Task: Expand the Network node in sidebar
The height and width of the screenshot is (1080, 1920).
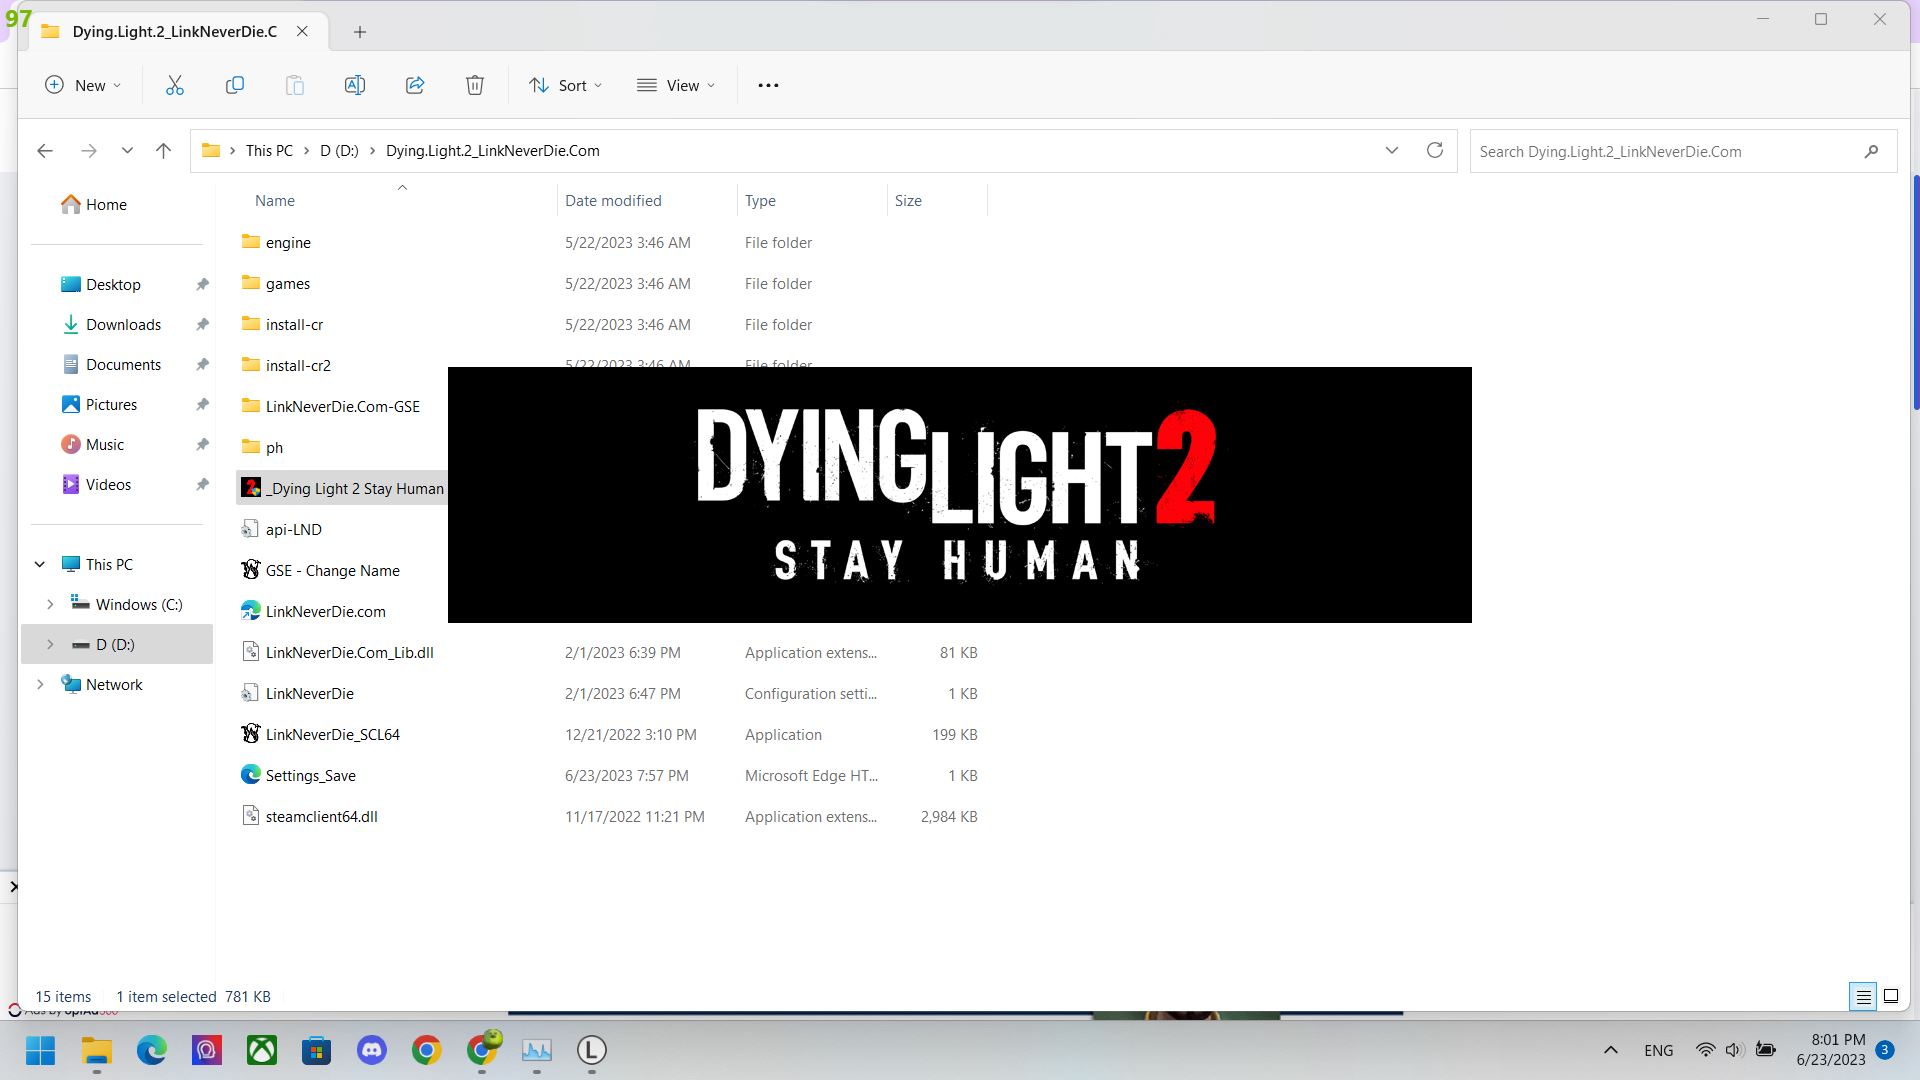Action: (x=40, y=684)
